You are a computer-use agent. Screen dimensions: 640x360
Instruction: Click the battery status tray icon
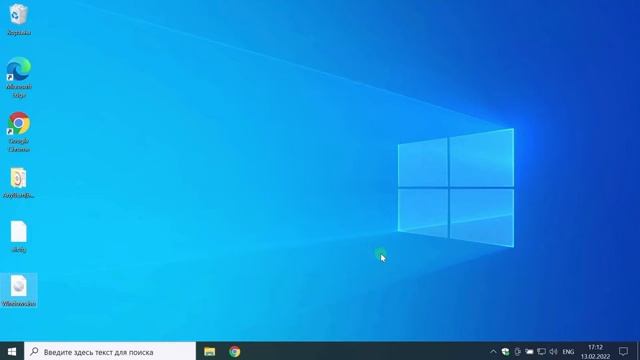tap(529, 351)
